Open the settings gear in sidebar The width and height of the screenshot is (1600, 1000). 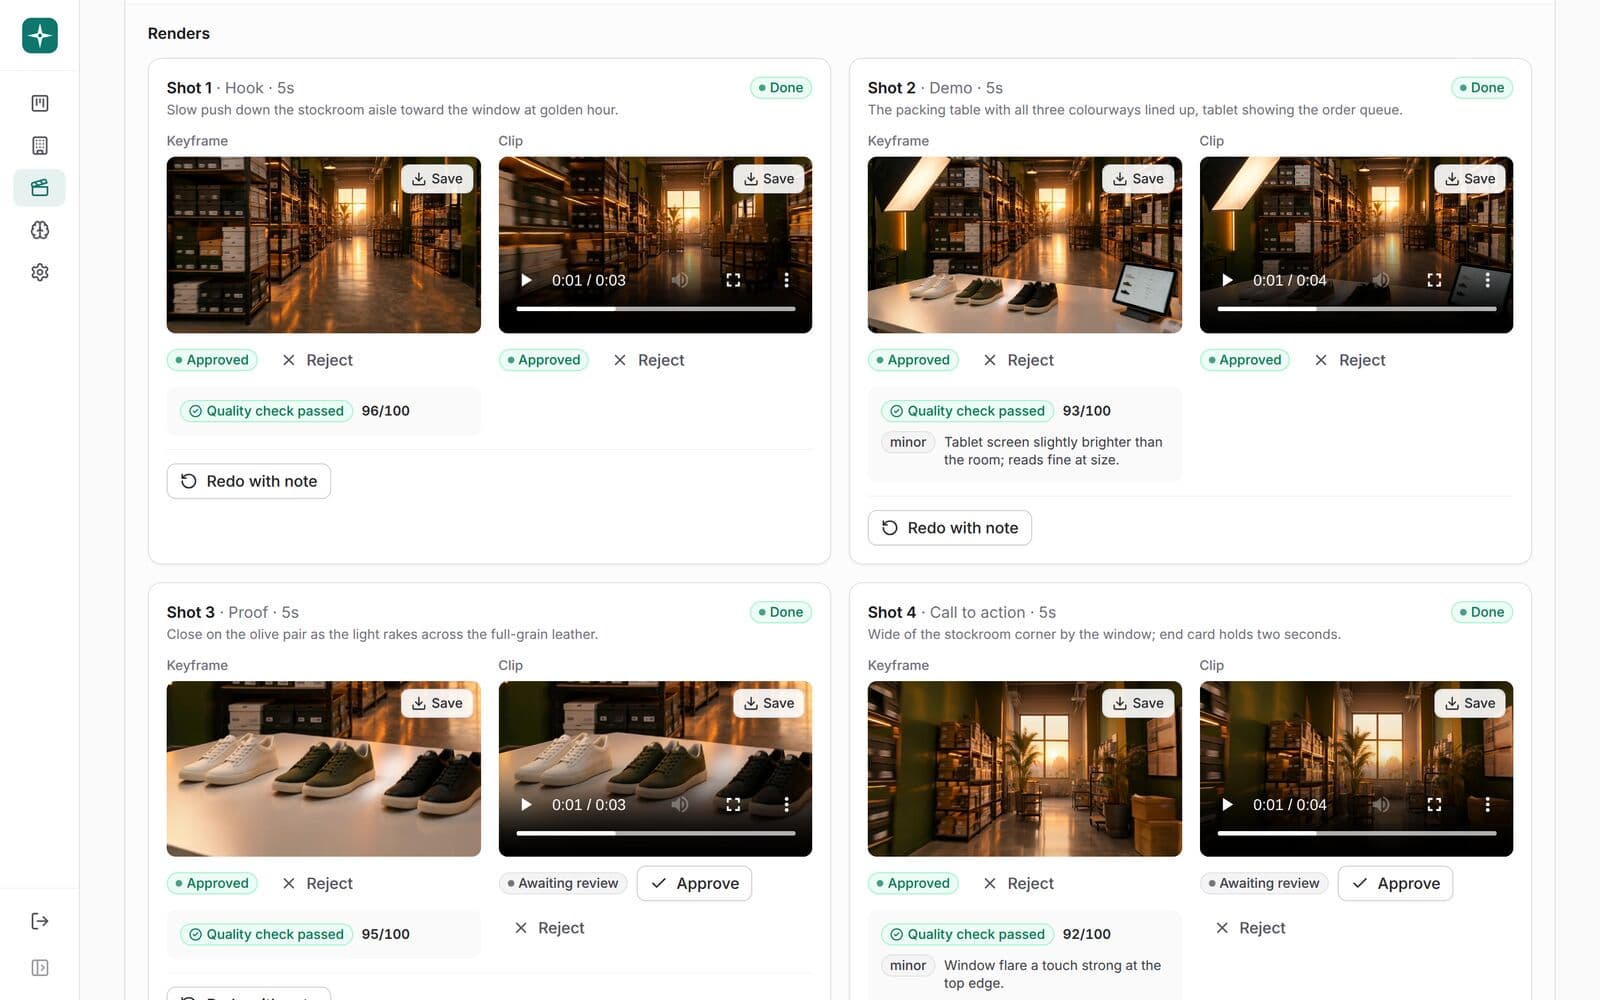[x=40, y=272]
